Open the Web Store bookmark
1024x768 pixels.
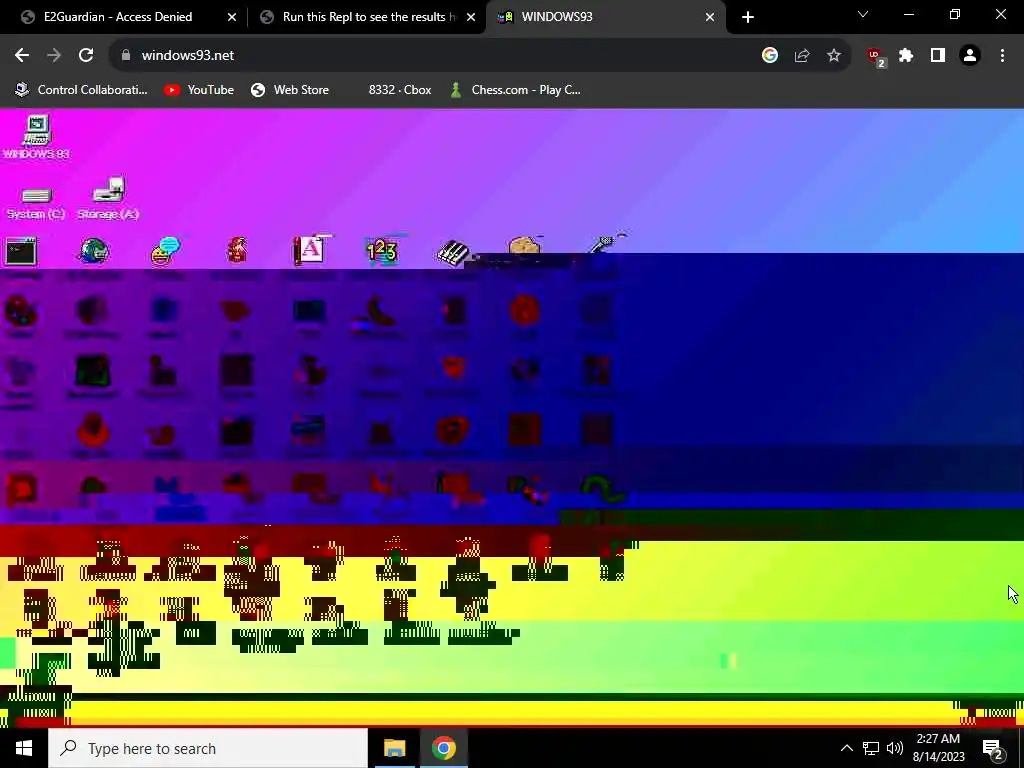(290, 90)
